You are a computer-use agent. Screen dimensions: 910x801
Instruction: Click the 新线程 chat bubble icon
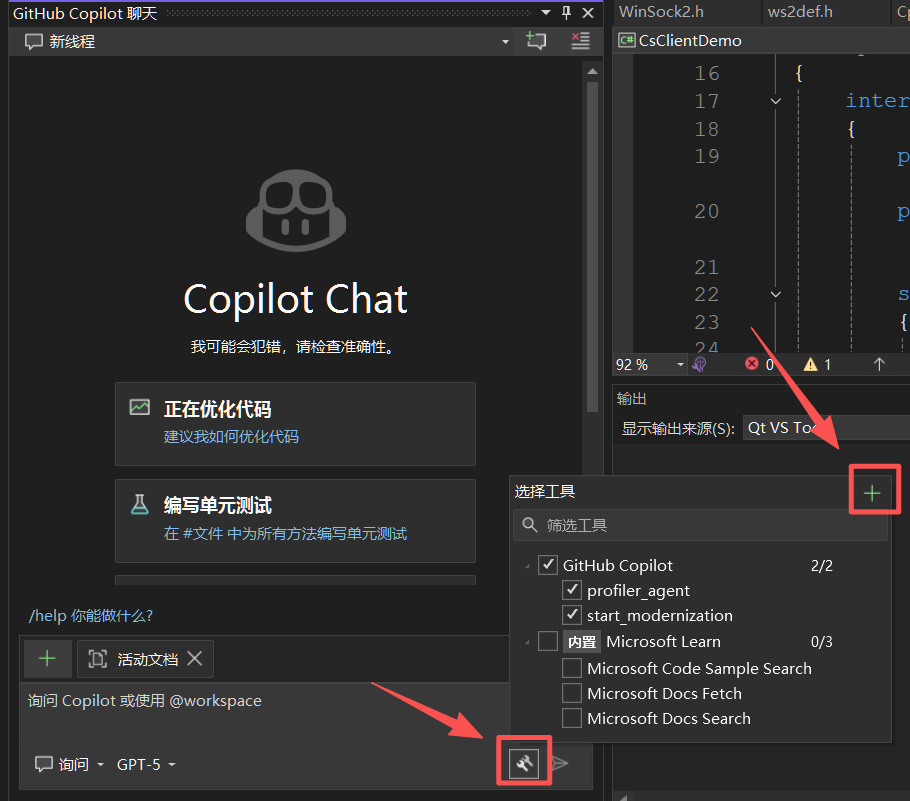point(33,41)
